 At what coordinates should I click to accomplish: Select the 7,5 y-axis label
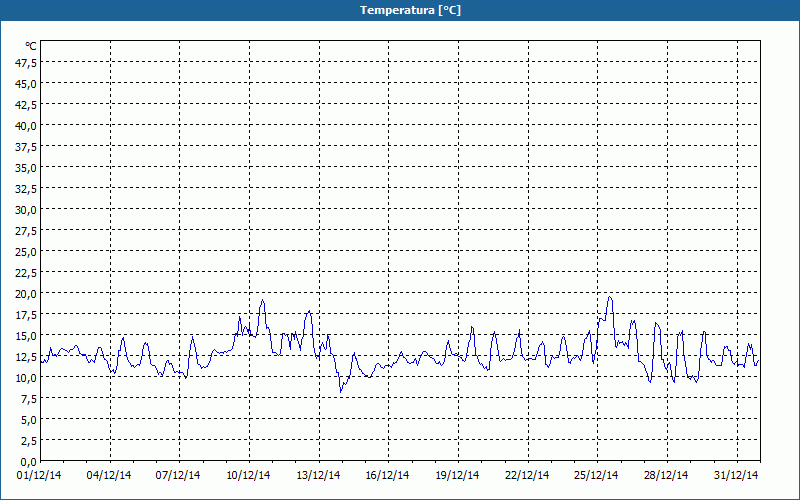[29, 399]
